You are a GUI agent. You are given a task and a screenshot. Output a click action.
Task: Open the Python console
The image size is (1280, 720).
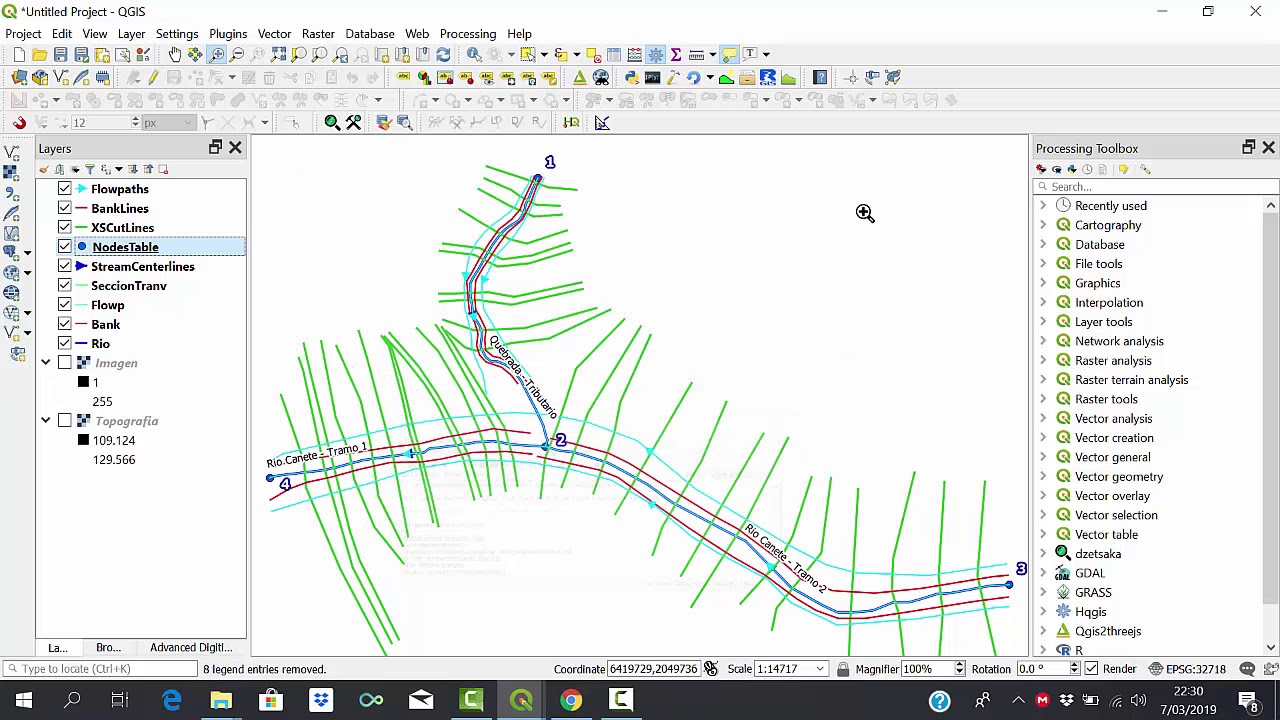[631, 77]
